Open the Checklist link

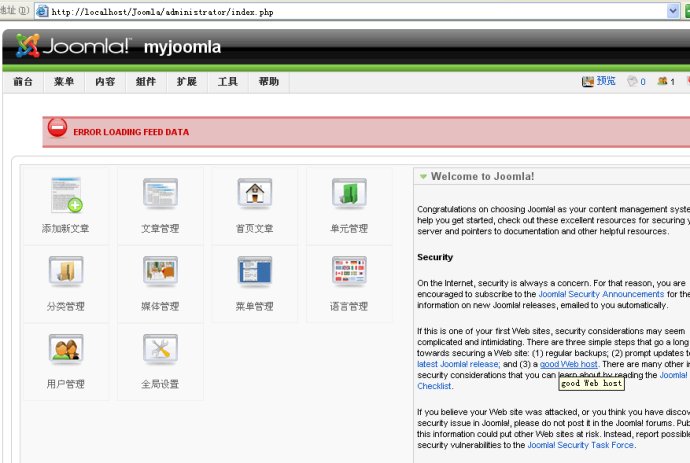pyautogui.click(x=434, y=386)
